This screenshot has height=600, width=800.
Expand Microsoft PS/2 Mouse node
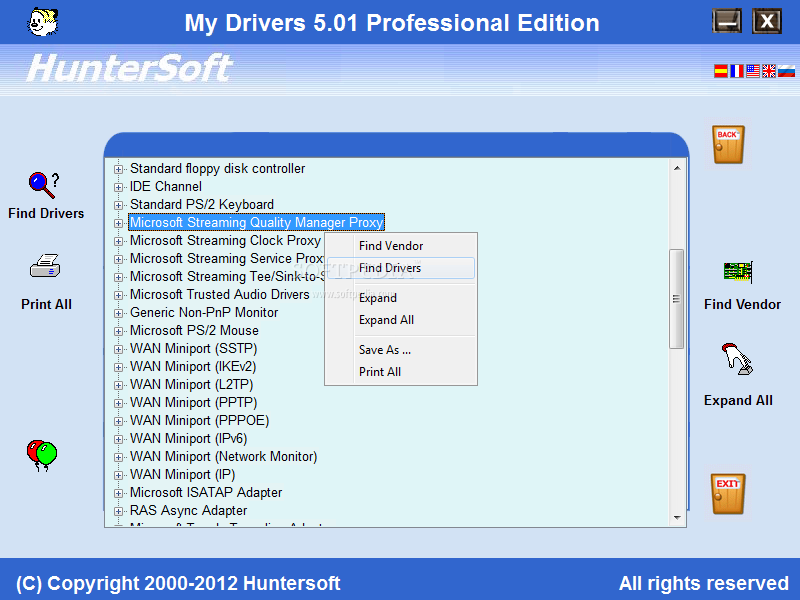[x=118, y=331]
